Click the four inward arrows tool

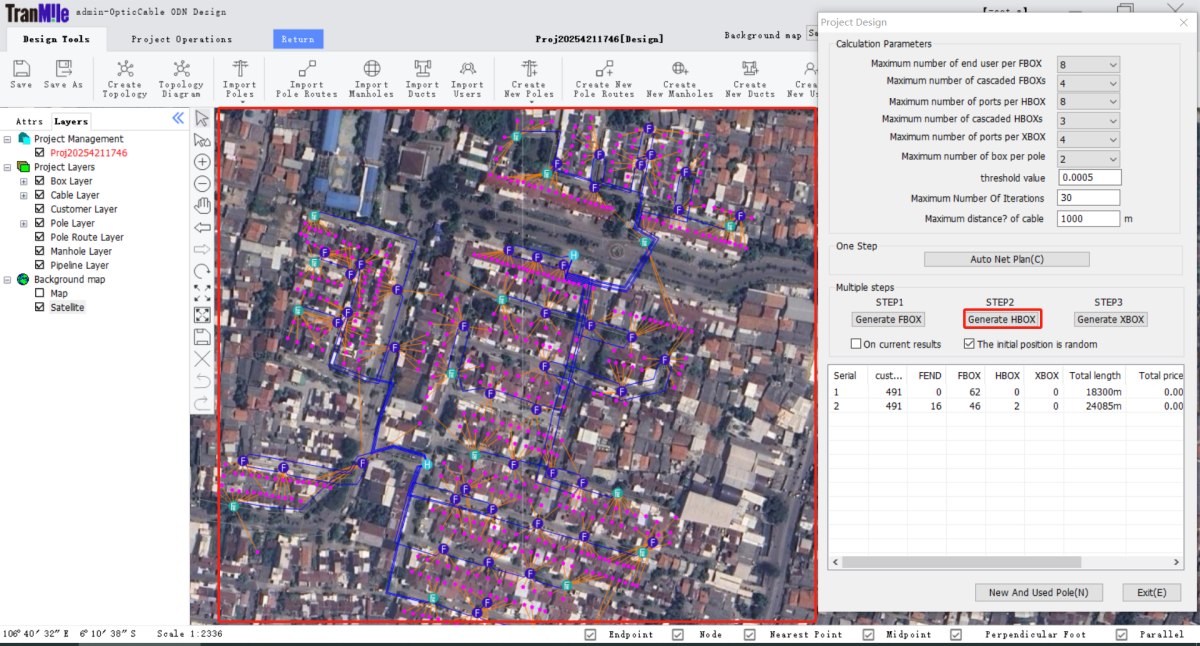click(x=202, y=293)
